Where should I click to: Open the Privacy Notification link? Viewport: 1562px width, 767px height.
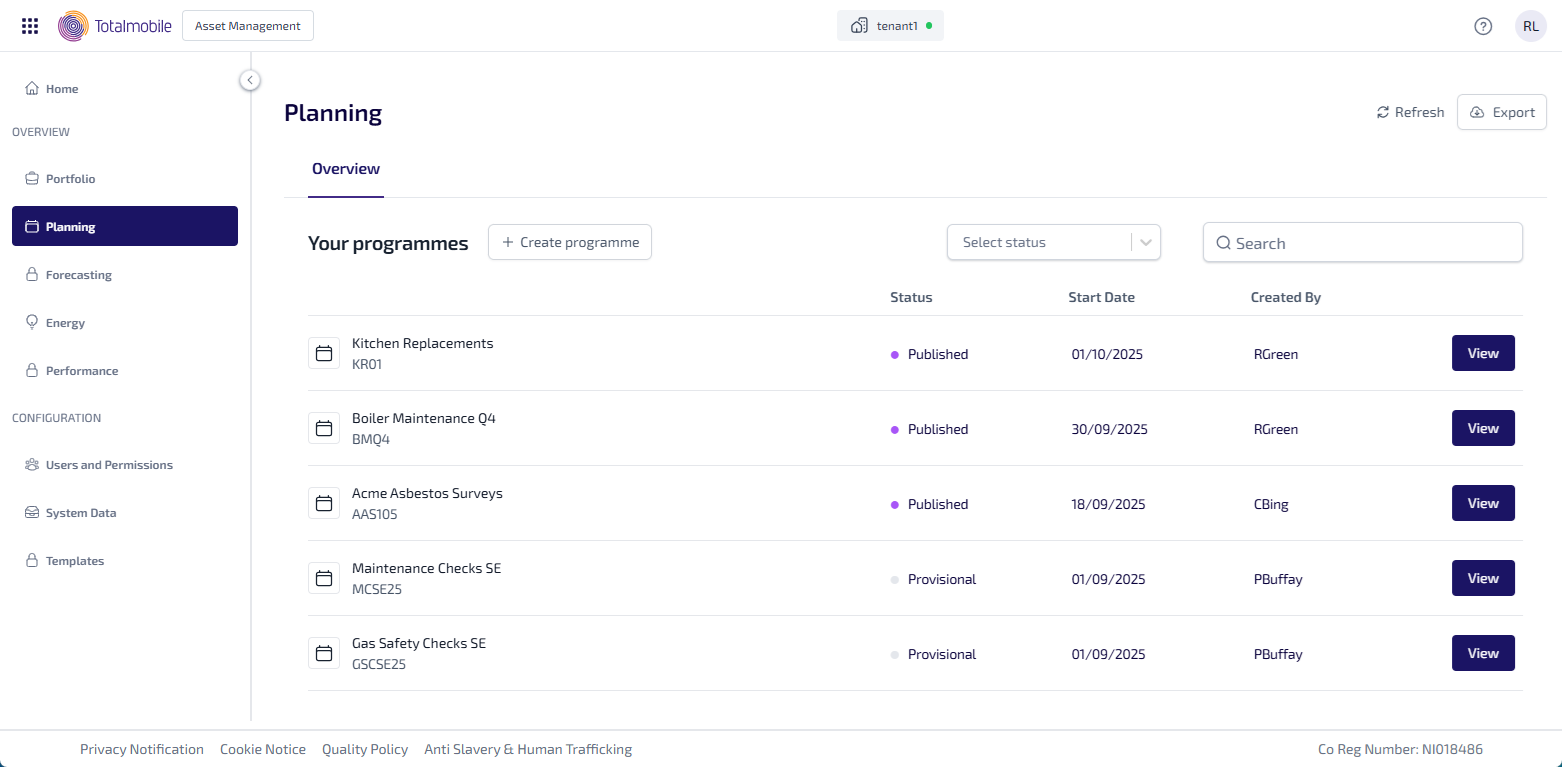[142, 749]
